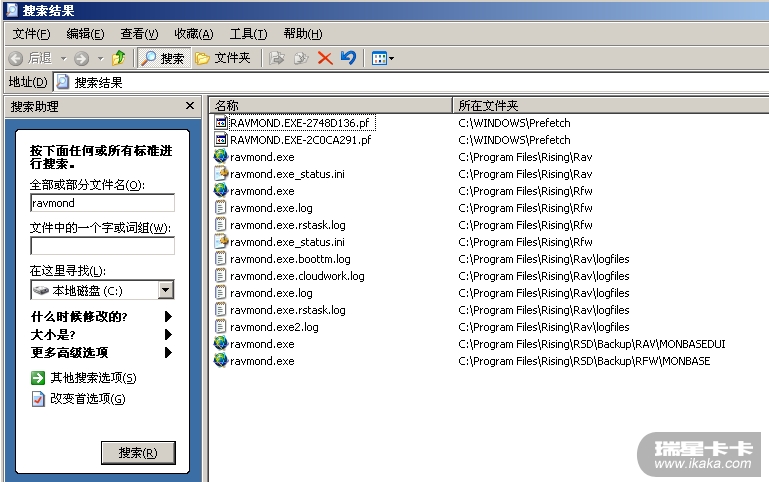
Task: Open the Back history dropdown arrow
Action: pyautogui.click(x=64, y=59)
